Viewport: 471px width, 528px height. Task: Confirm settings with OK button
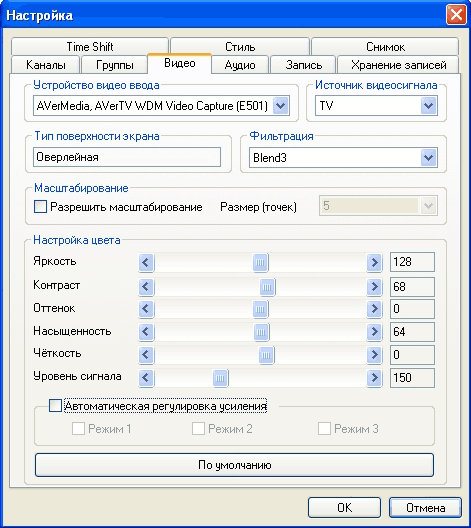pos(344,507)
